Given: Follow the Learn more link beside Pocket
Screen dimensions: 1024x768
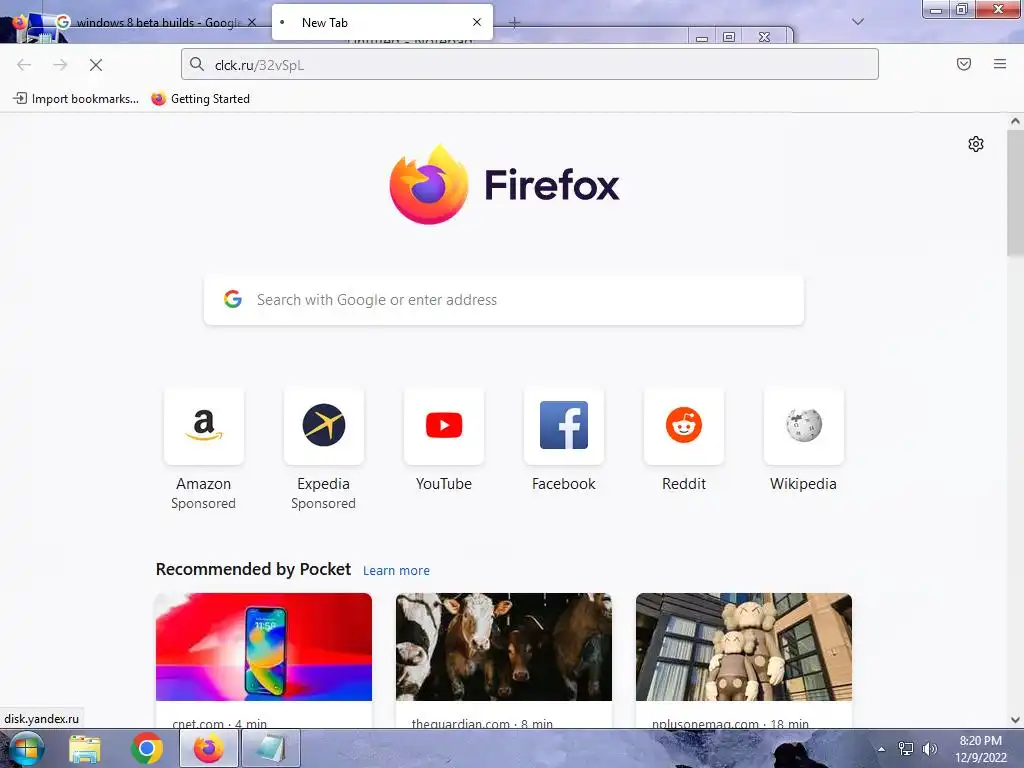Looking at the screenshot, I should pos(396,571).
